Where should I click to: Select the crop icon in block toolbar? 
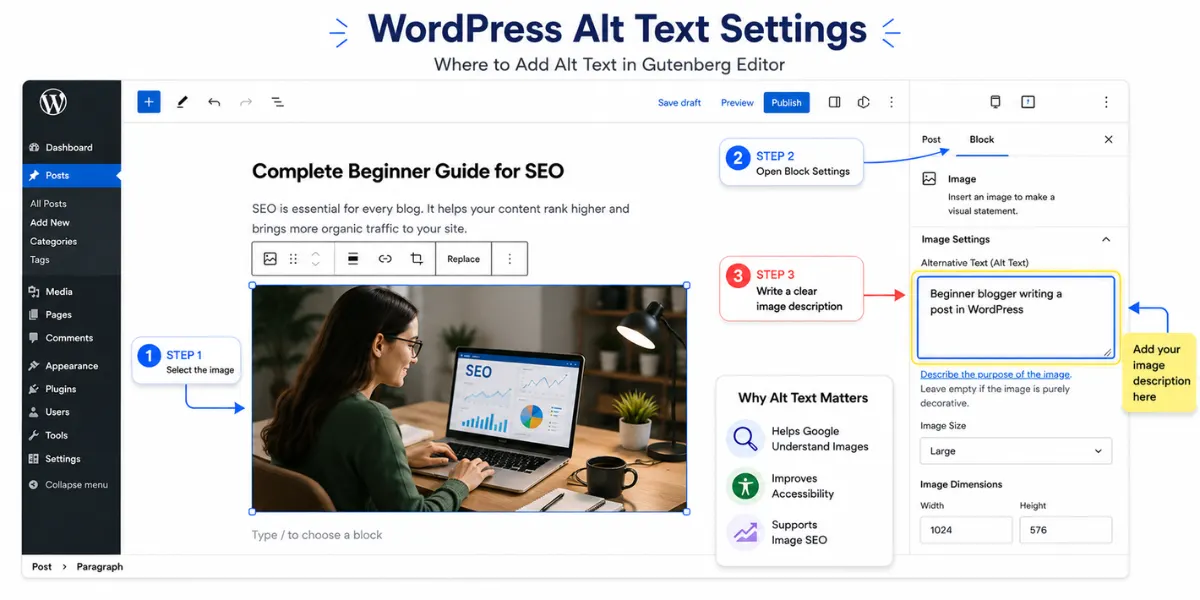(417, 259)
